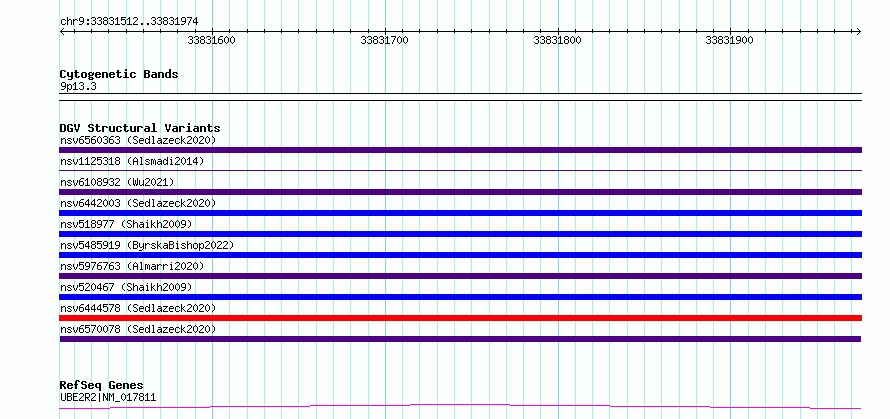890x419 pixels.
Task: Click the ruler's left arrow end
Action: 62,32
